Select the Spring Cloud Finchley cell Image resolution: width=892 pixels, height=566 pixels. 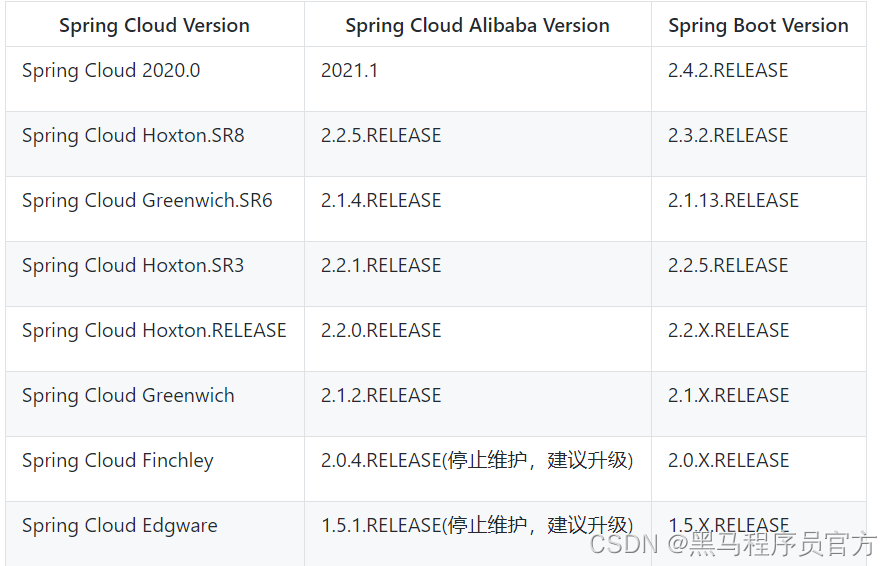pos(118,461)
